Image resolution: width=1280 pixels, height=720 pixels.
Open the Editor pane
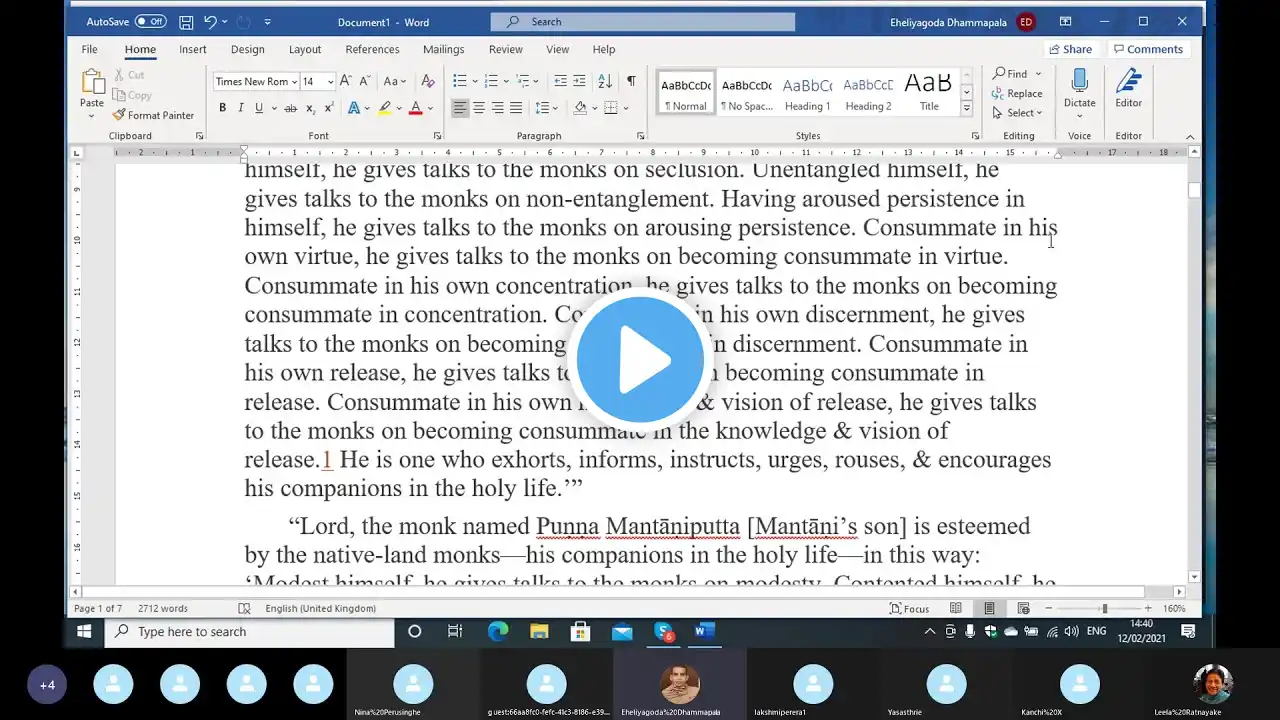(x=1128, y=88)
